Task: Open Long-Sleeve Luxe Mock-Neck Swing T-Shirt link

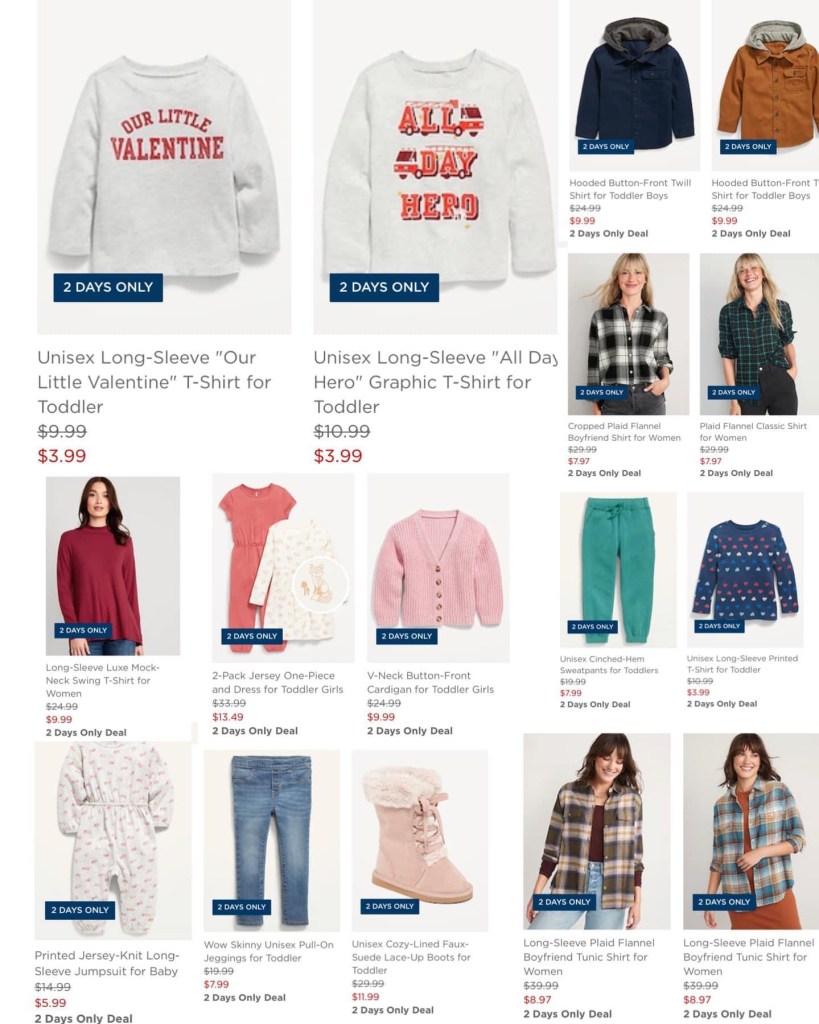Action: pos(103,680)
